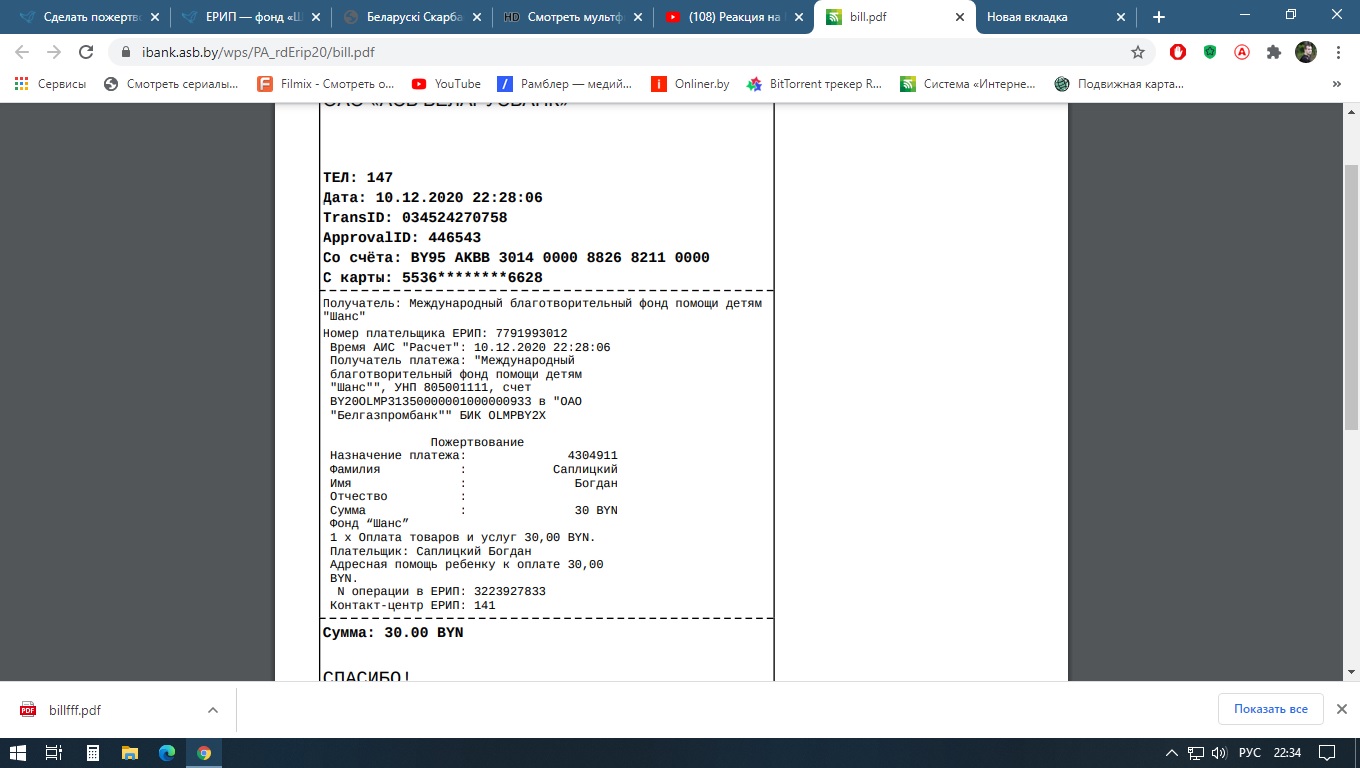The height and width of the screenshot is (768, 1360).
Task: Open the Adobe Acrobat extension icon
Action: coord(1242,52)
